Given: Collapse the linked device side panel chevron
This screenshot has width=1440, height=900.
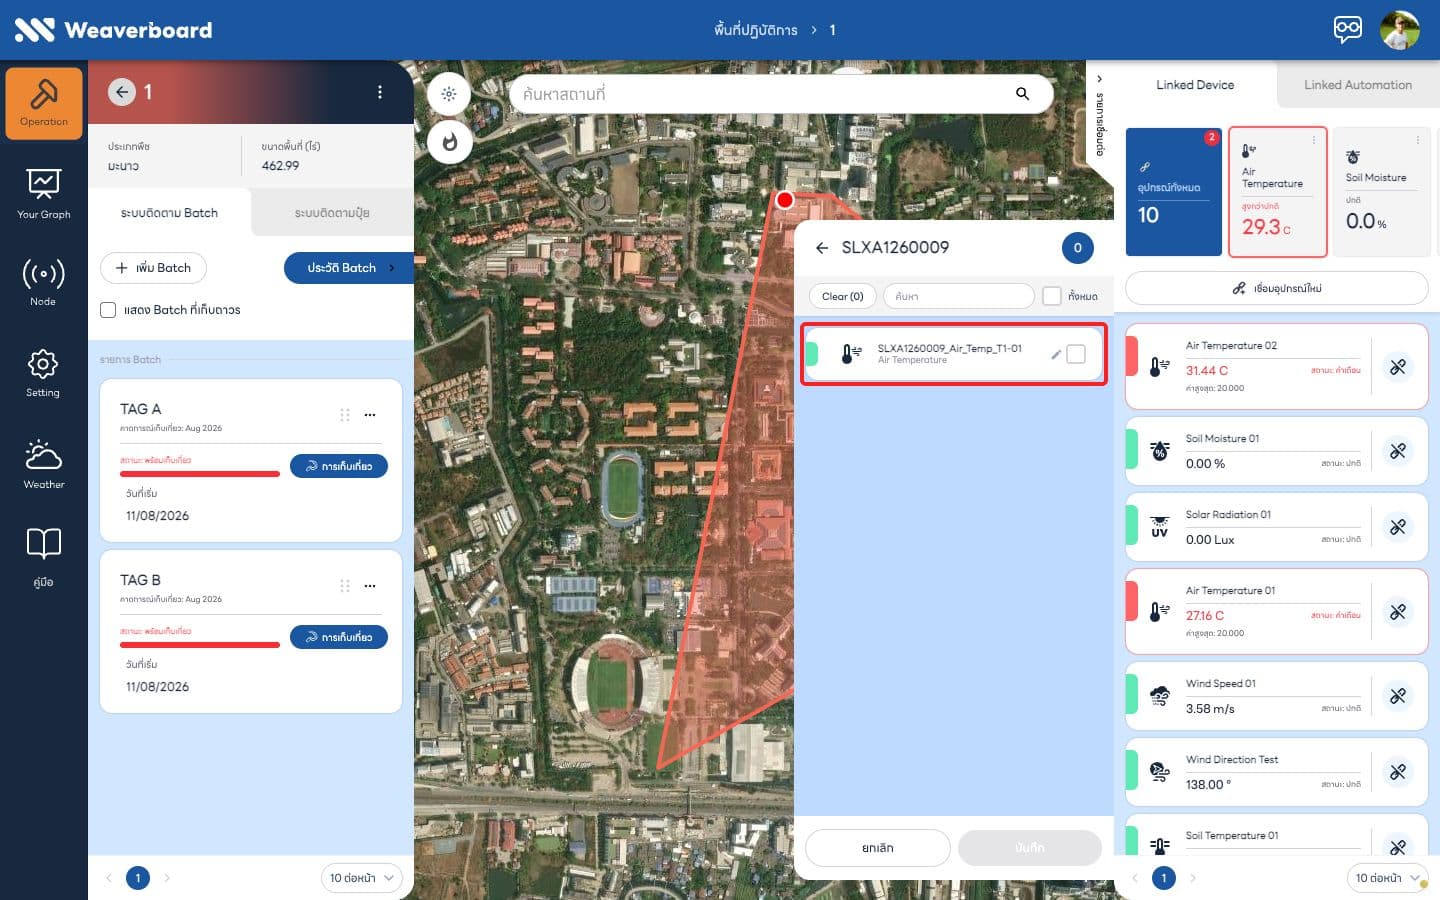Looking at the screenshot, I should pyautogui.click(x=1099, y=78).
